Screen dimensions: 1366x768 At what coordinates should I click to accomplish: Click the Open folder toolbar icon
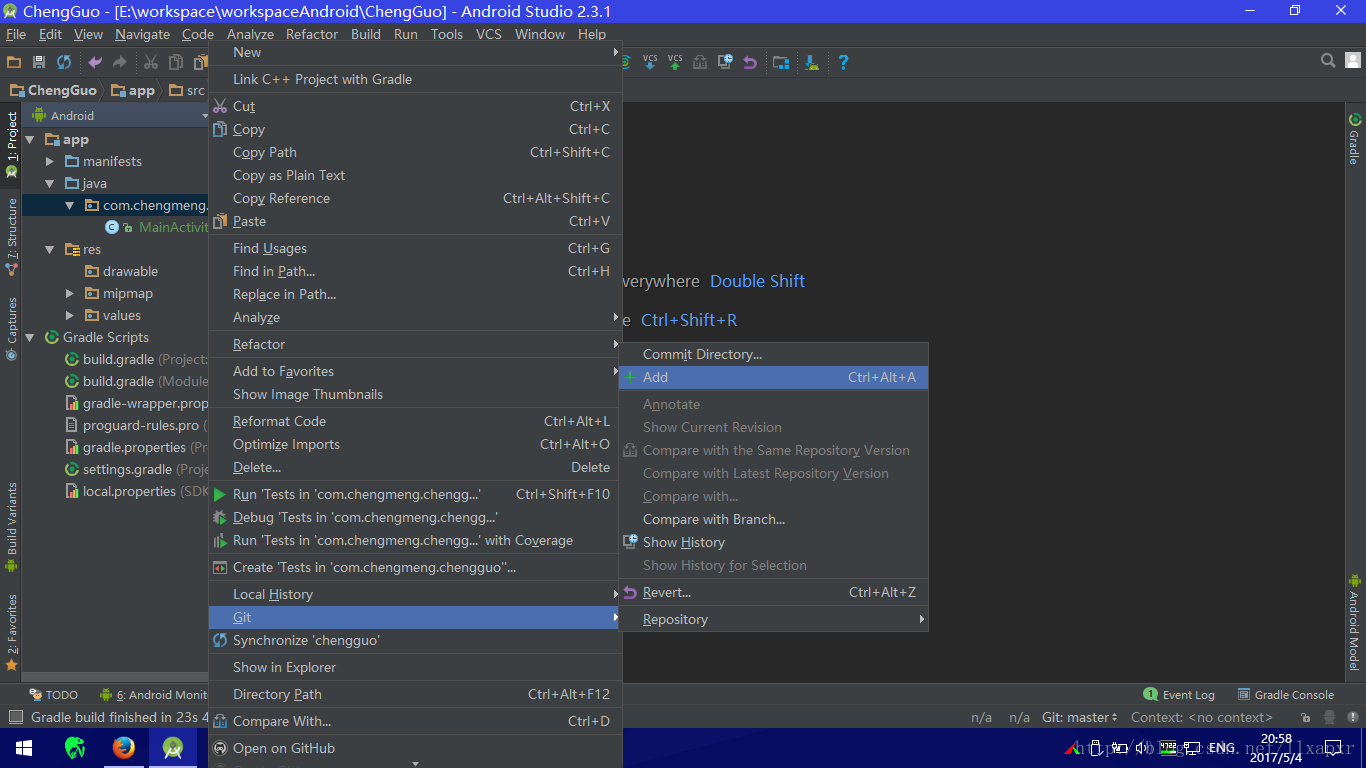tap(14, 62)
